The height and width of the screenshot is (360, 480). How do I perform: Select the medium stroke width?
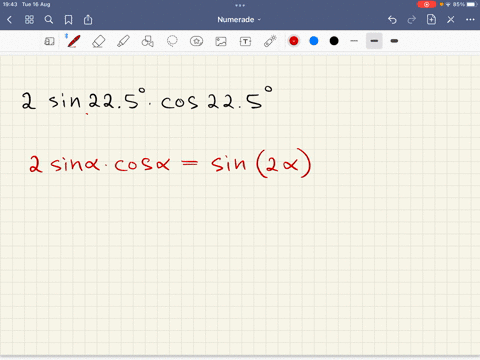[374, 41]
